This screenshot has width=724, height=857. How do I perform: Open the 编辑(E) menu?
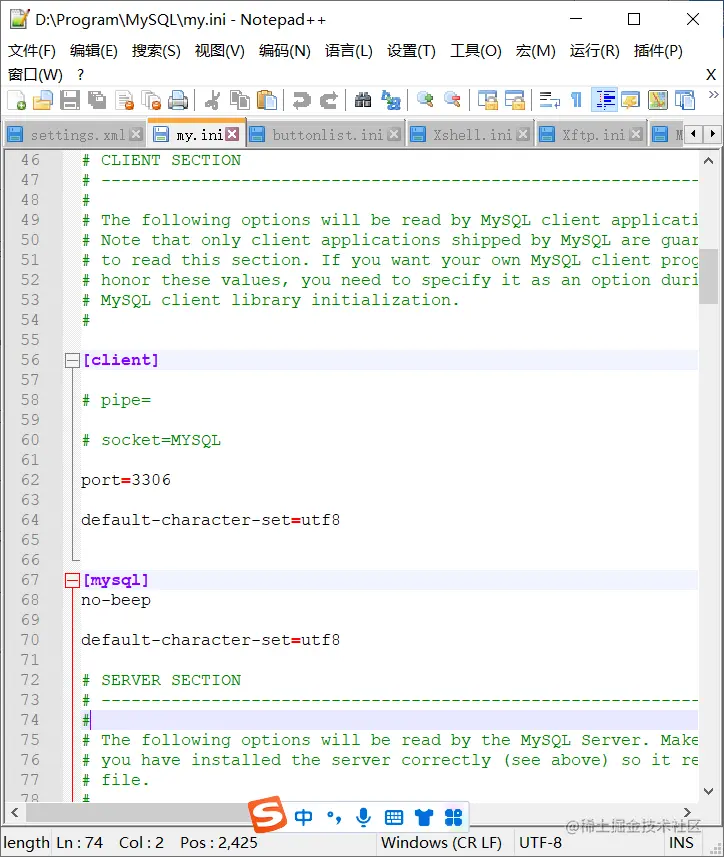click(x=93, y=51)
